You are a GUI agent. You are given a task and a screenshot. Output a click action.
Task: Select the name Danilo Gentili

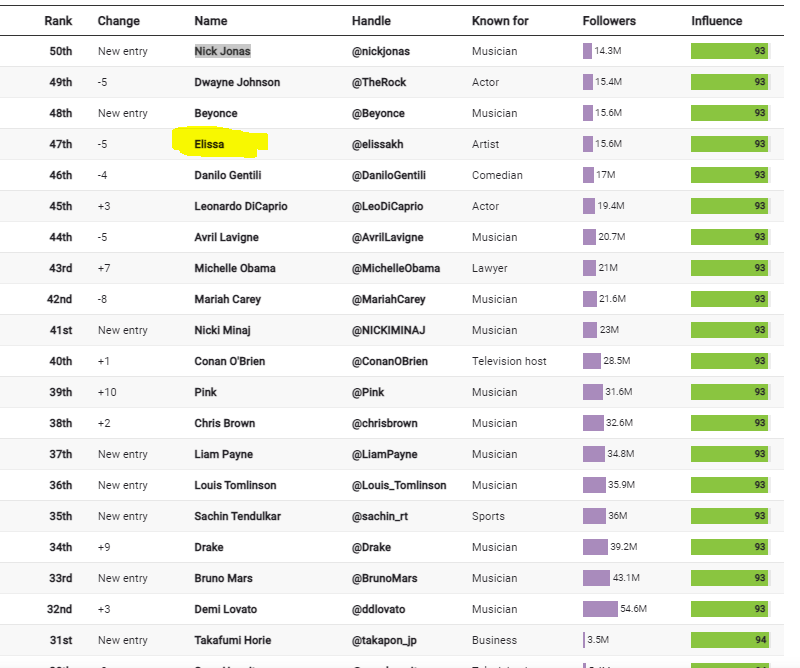click(228, 176)
